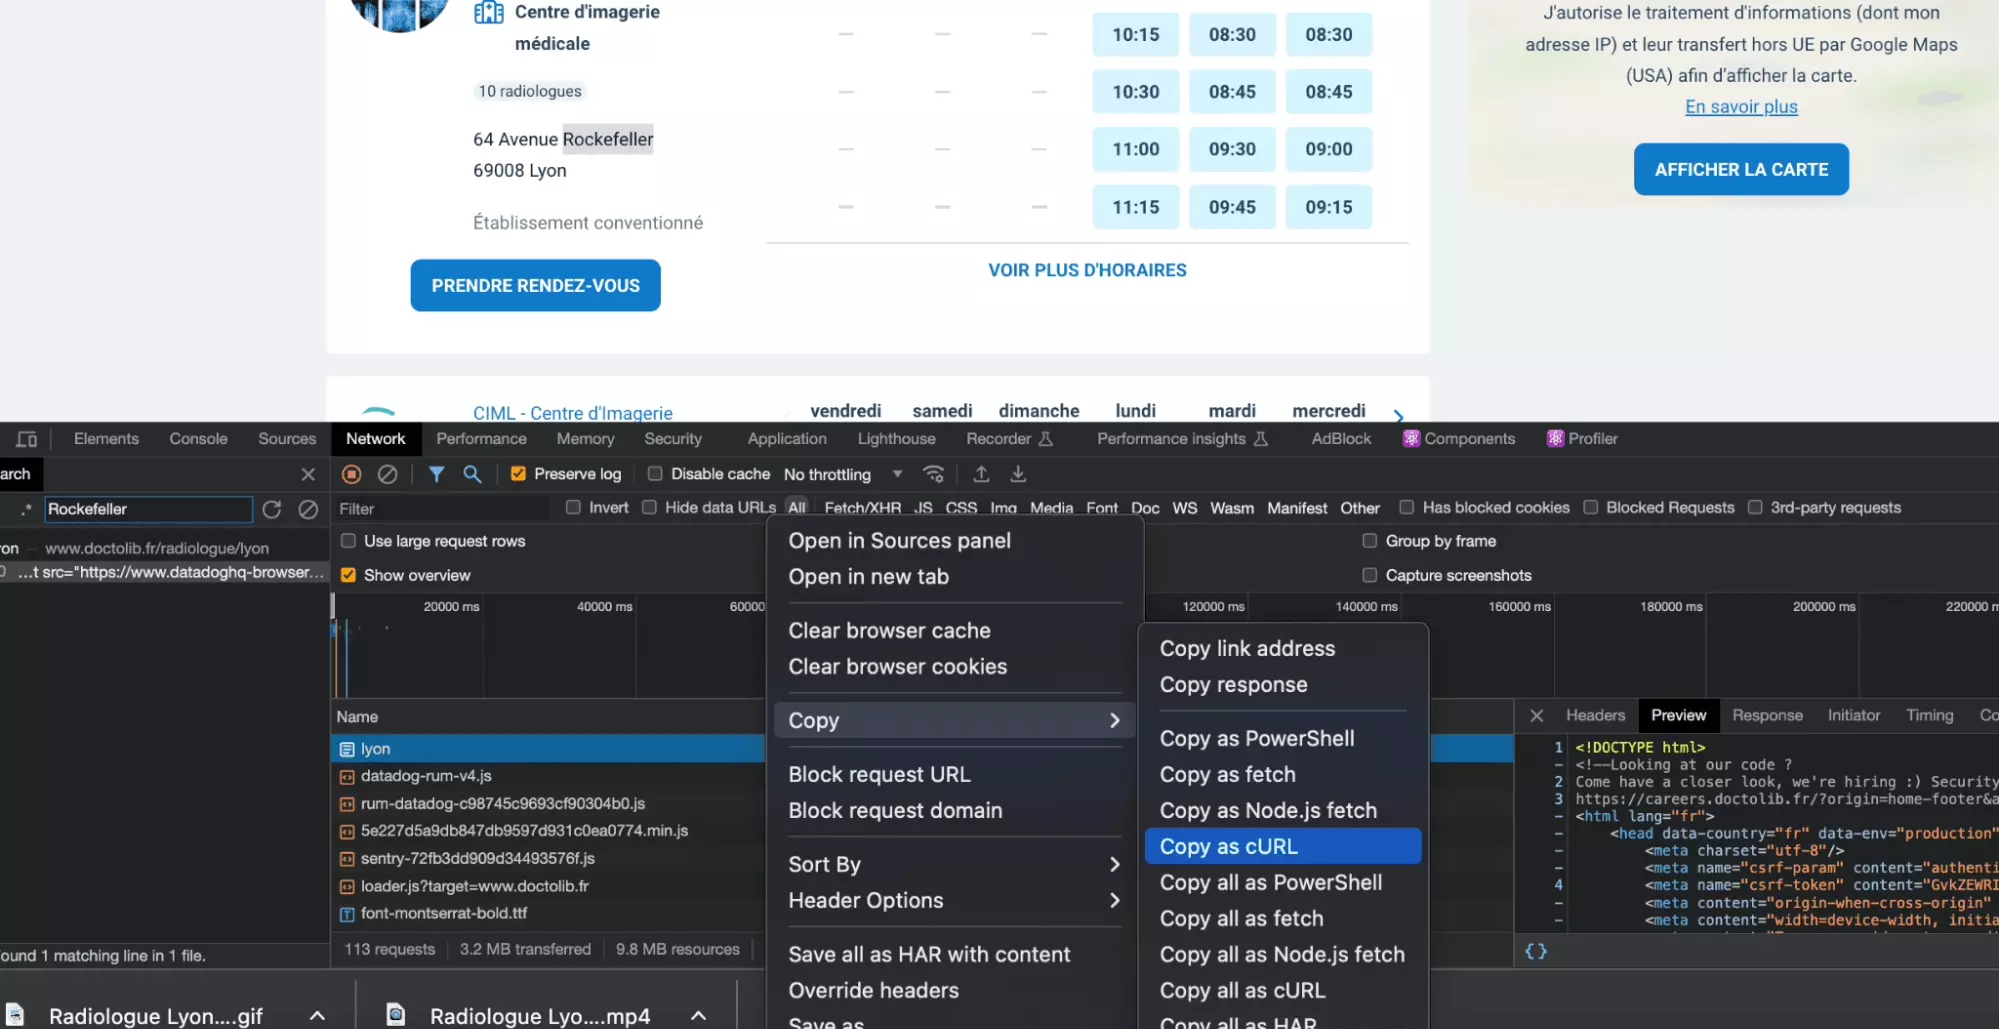Click the record network log icon
This screenshot has width=1999, height=1029.
351,474
